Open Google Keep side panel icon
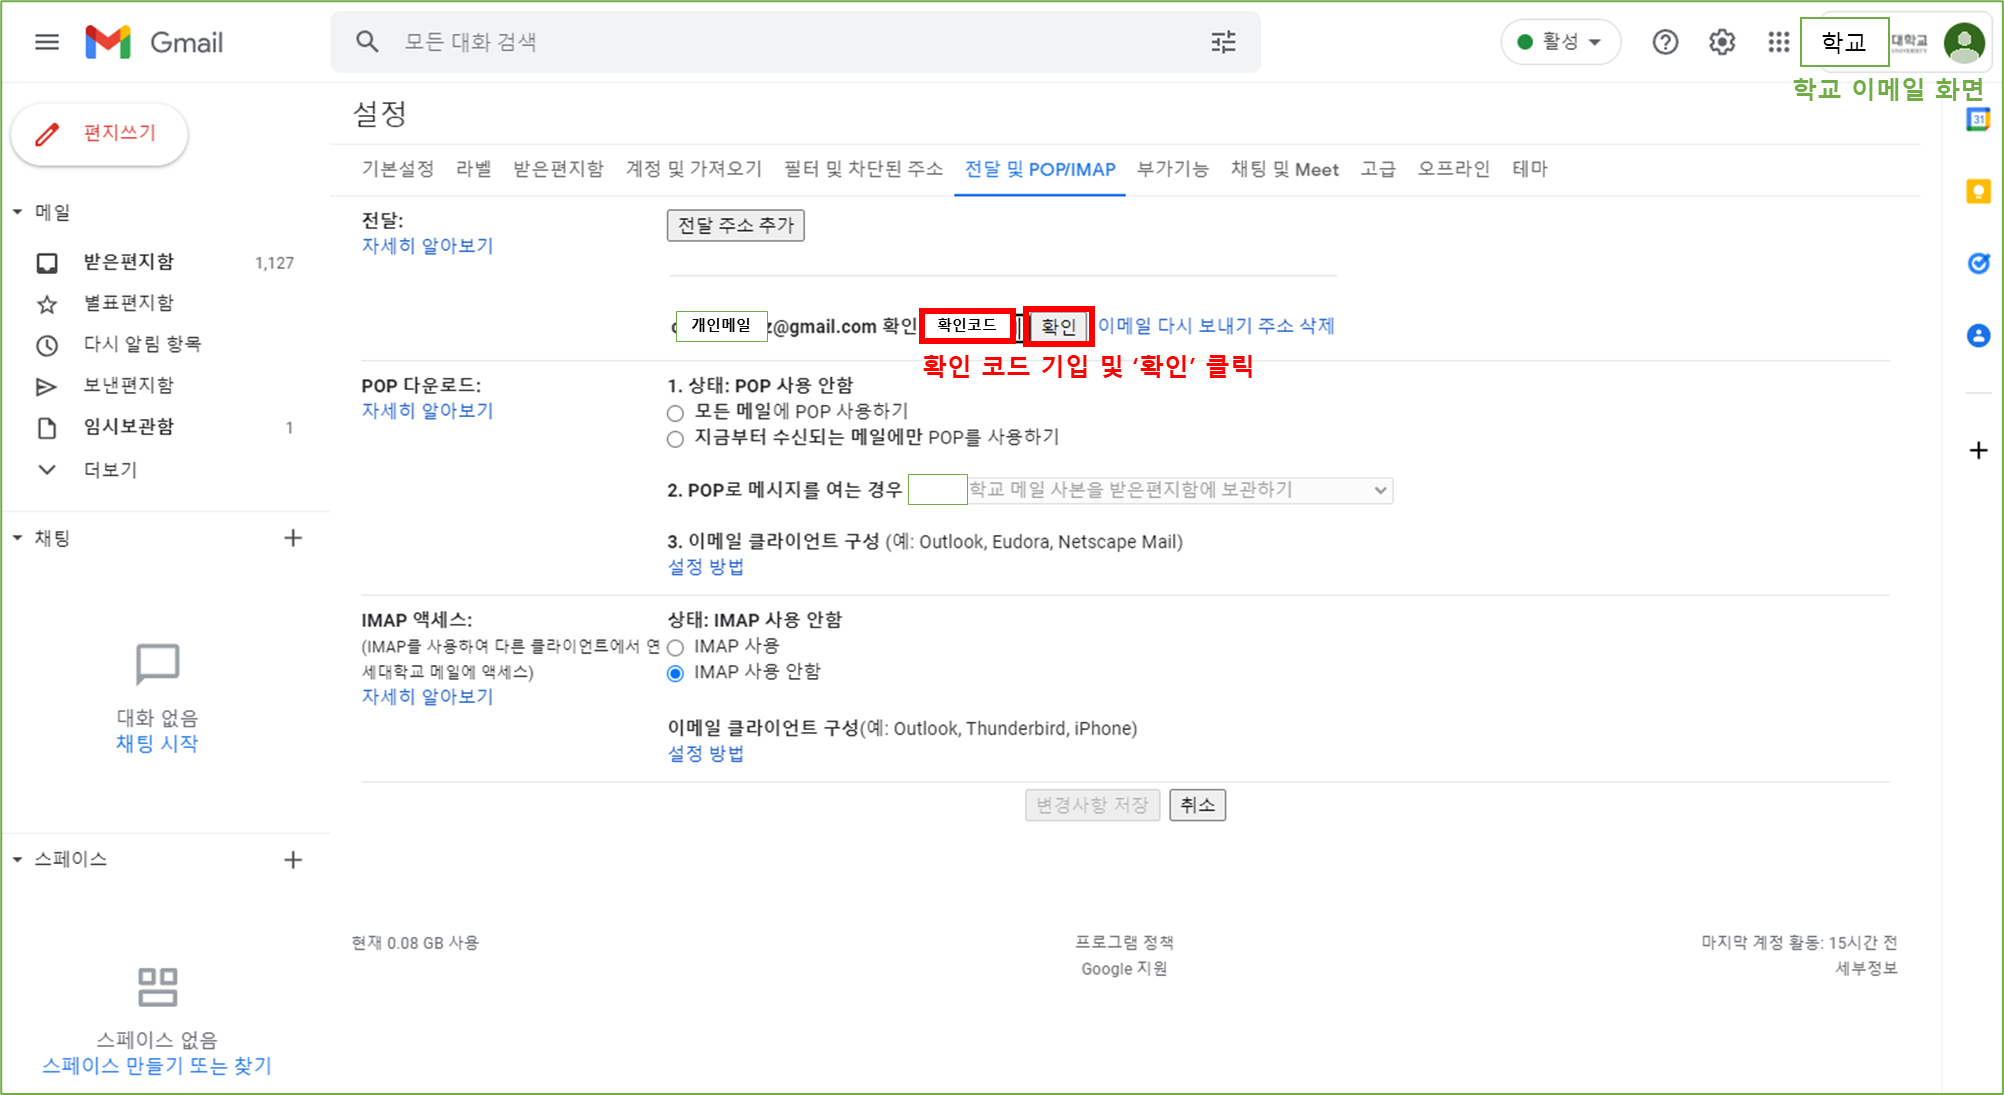2004x1095 pixels. click(x=1978, y=191)
